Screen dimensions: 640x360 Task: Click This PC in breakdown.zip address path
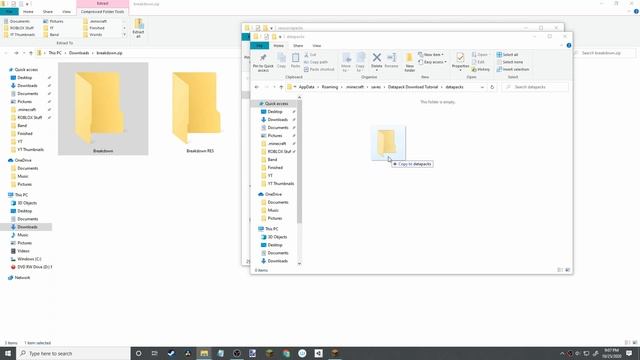click(x=55, y=53)
